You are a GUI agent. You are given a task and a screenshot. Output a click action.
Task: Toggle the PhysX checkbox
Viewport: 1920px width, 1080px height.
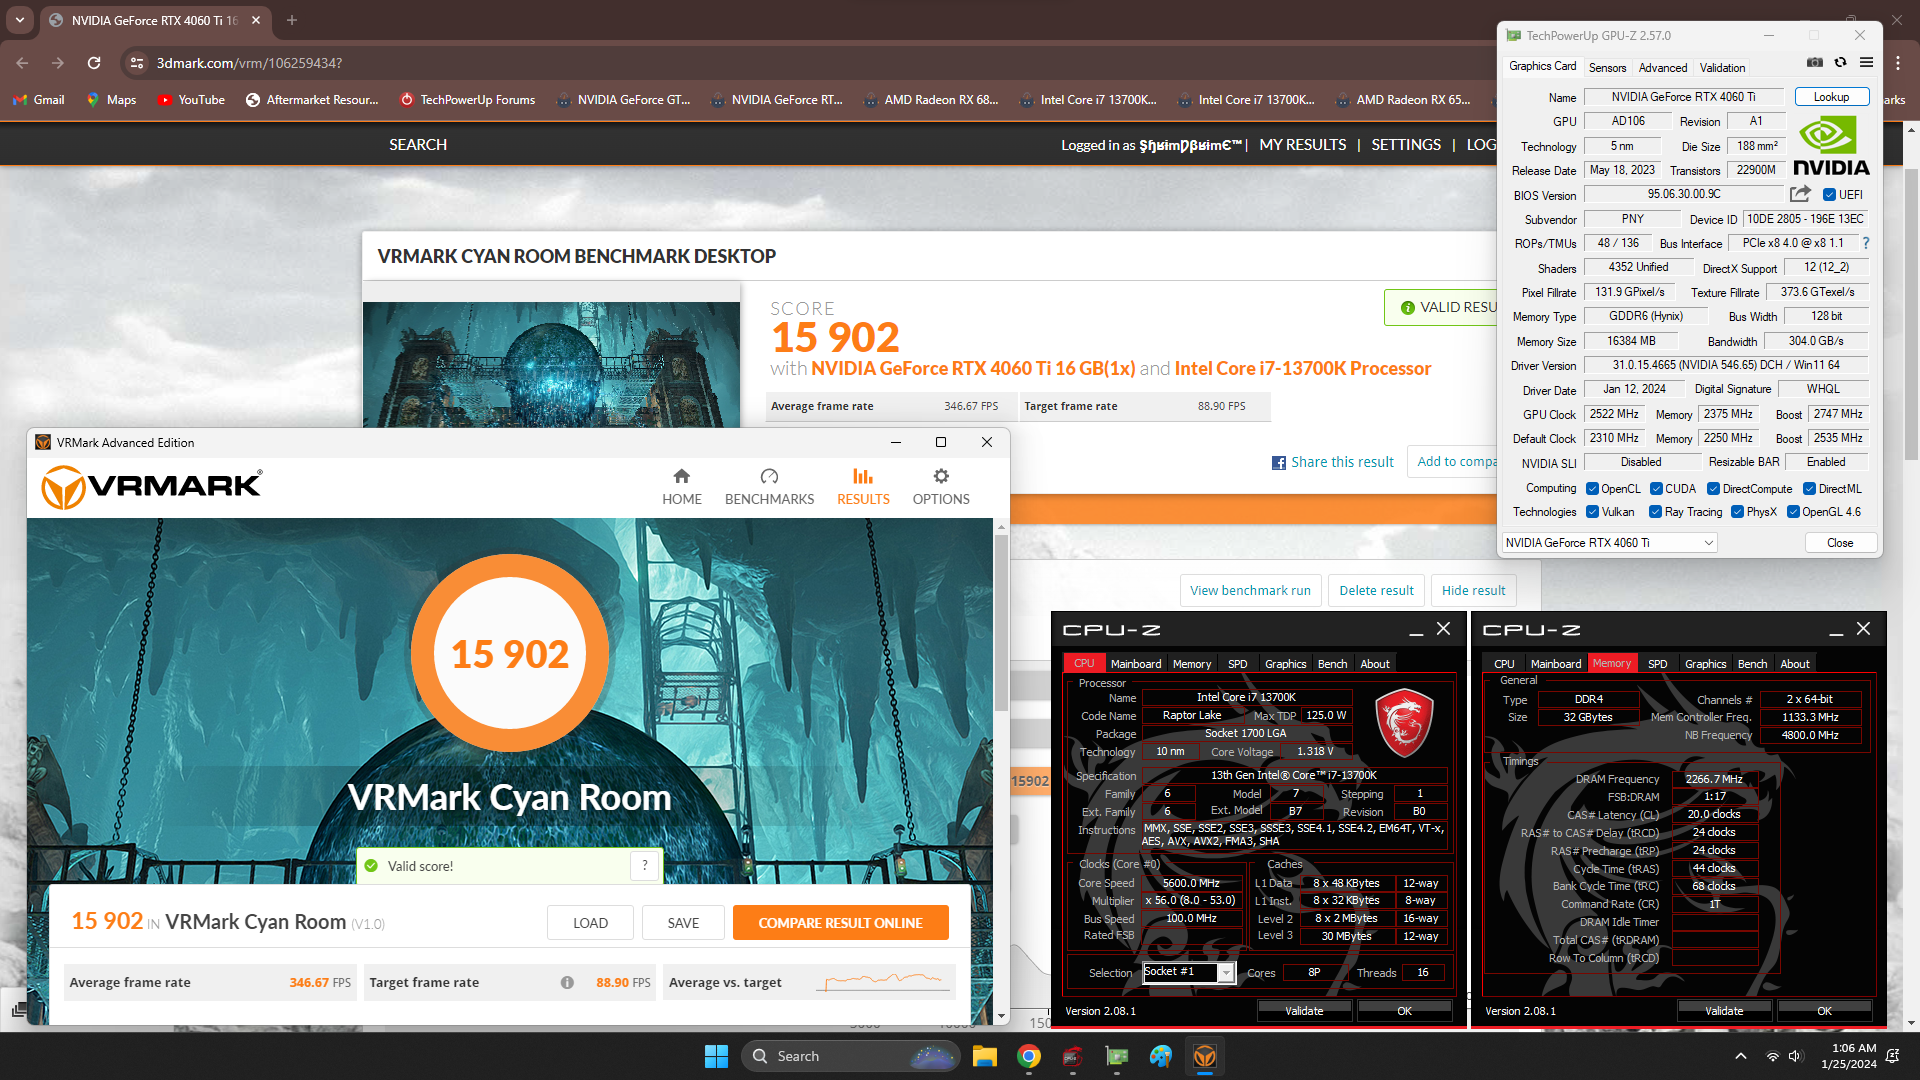pyautogui.click(x=1737, y=512)
